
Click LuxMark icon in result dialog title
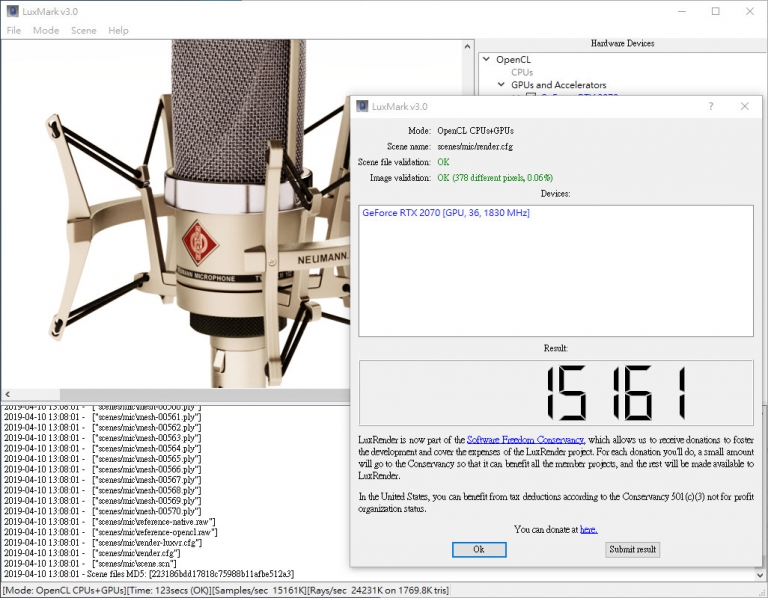tap(362, 106)
